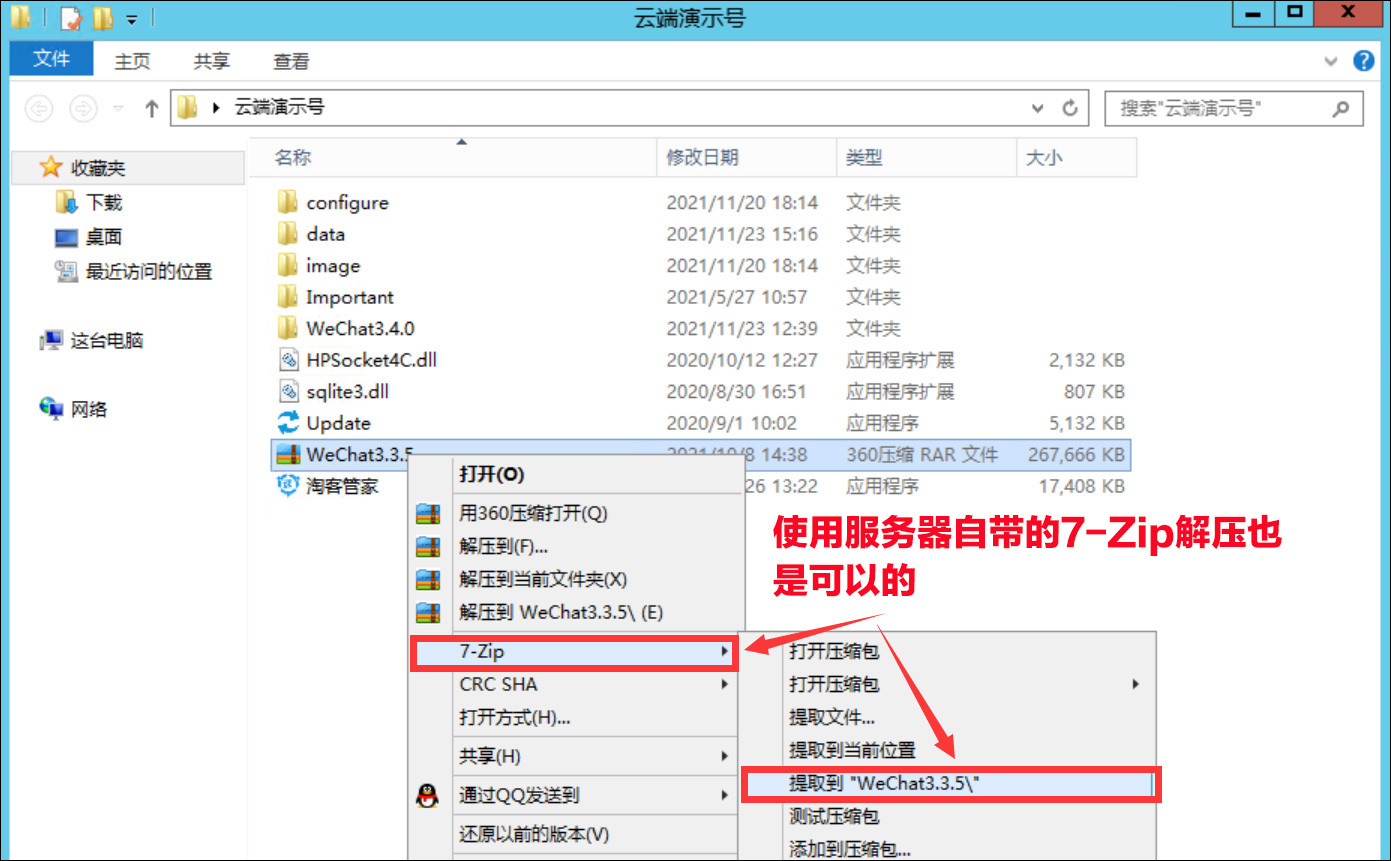1391x861 pixels.
Task: Select the HPSocket4C.dll file icon
Action: coord(288,360)
